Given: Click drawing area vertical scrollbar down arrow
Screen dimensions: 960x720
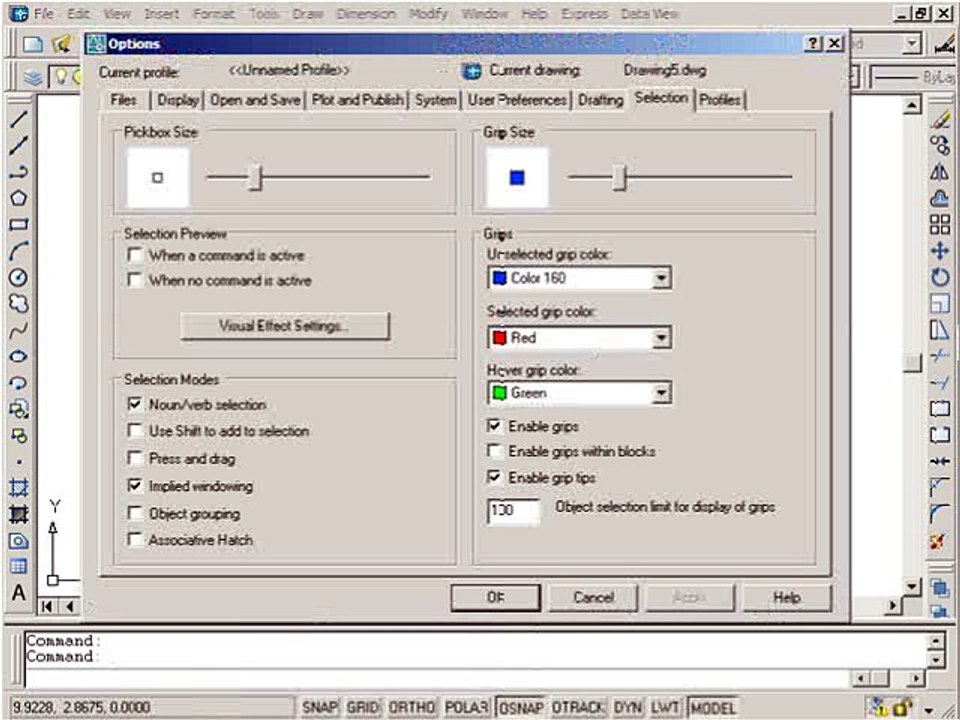Looking at the screenshot, I should coord(912,586).
